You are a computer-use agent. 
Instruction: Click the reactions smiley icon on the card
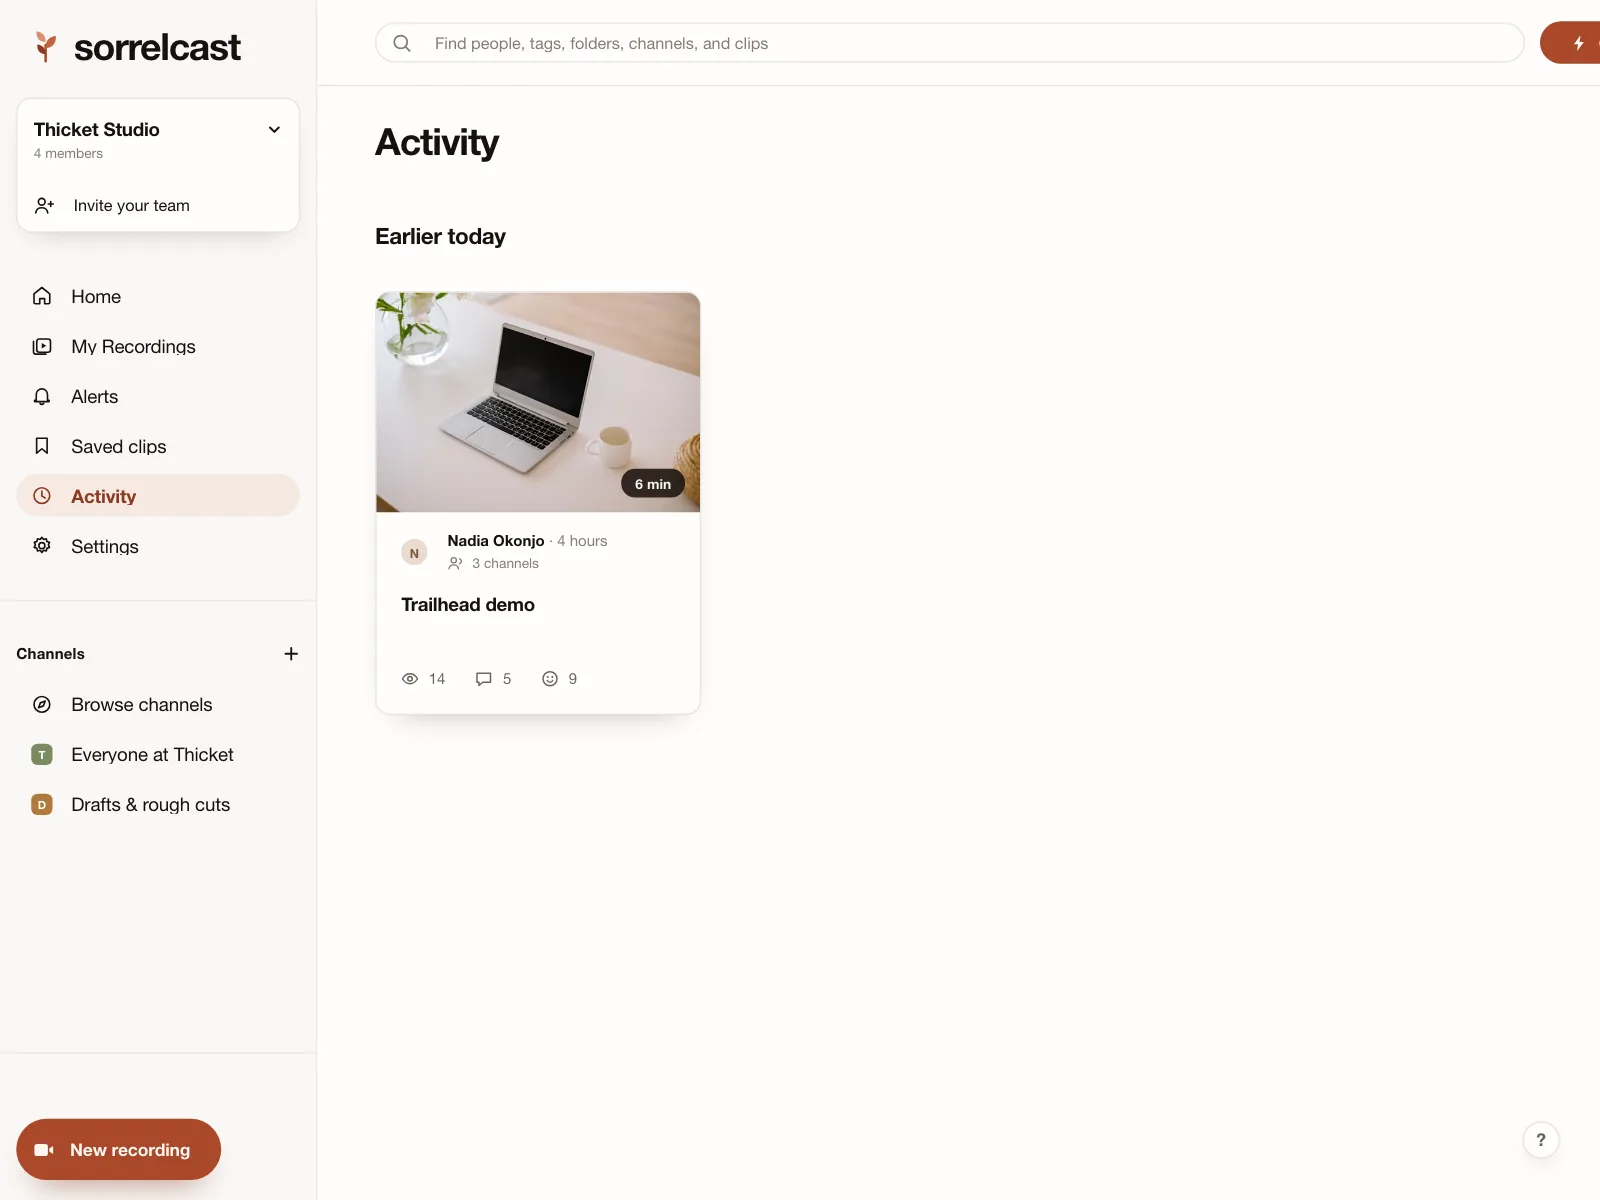pyautogui.click(x=550, y=679)
